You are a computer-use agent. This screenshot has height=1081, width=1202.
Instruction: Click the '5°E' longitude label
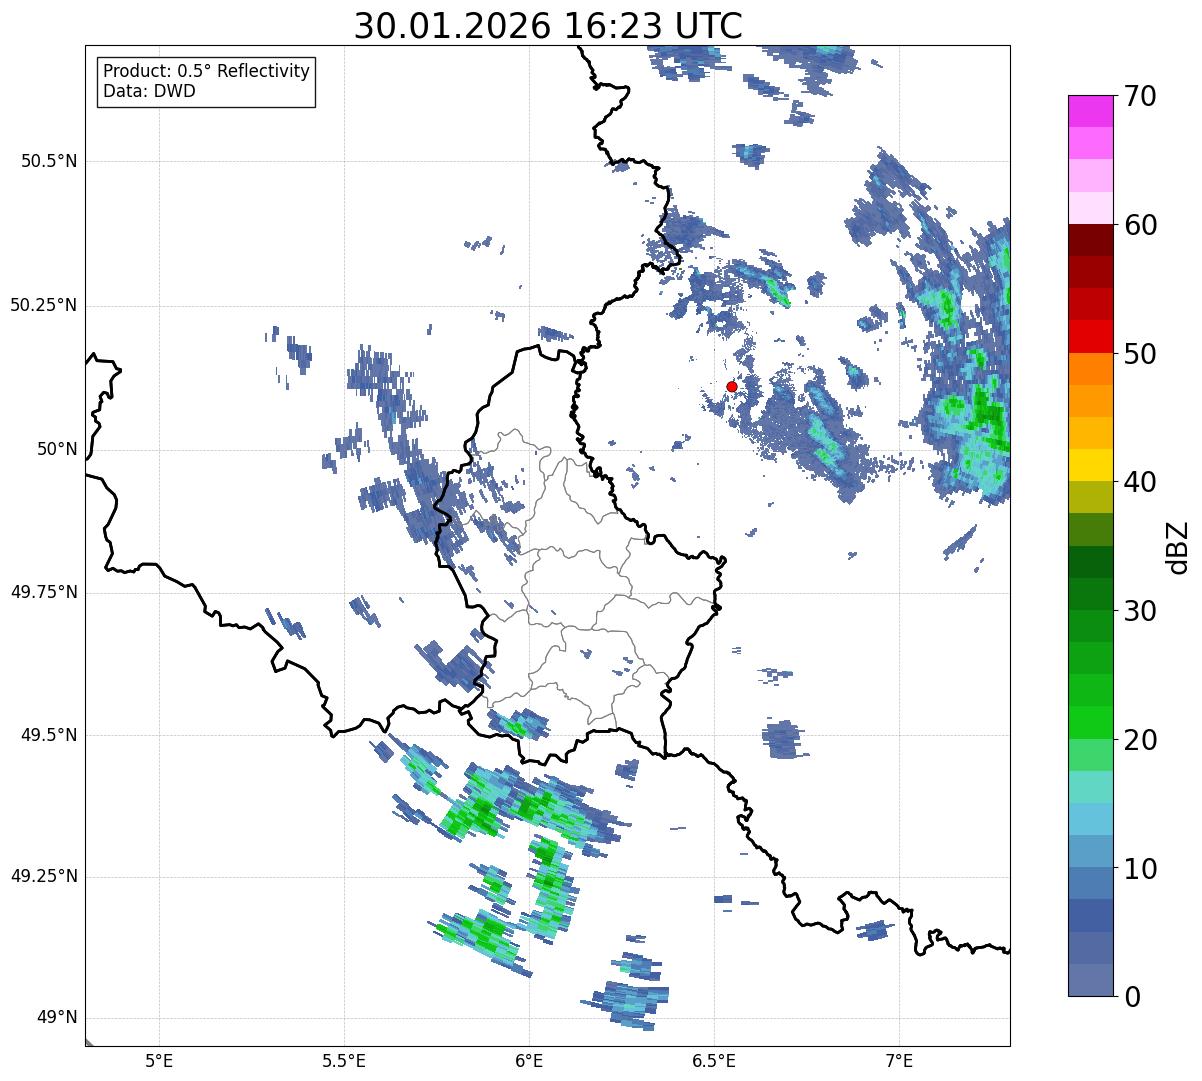point(159,1060)
